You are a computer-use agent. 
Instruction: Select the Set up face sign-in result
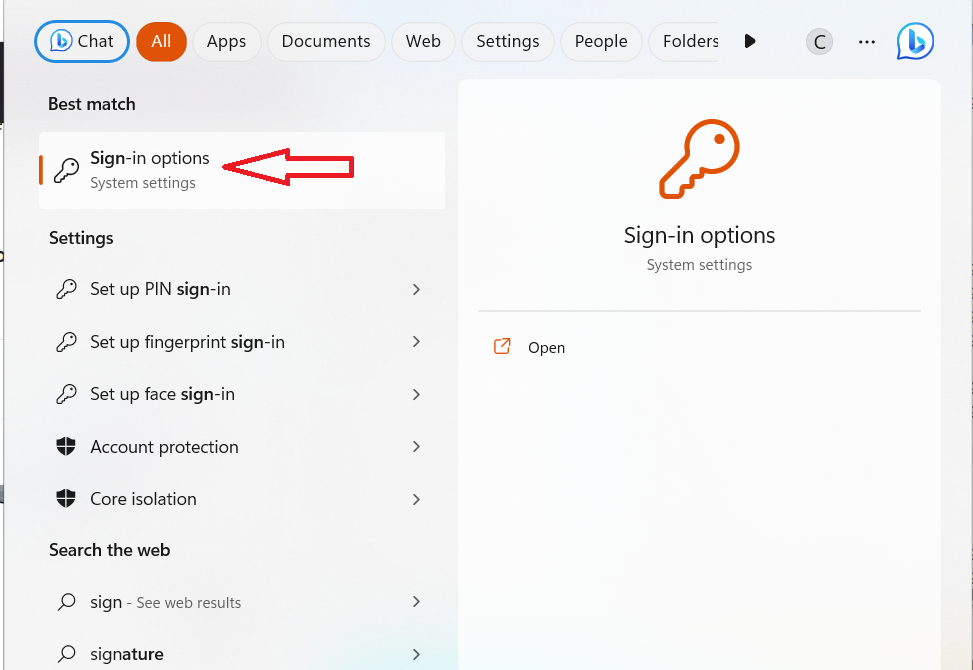click(162, 394)
